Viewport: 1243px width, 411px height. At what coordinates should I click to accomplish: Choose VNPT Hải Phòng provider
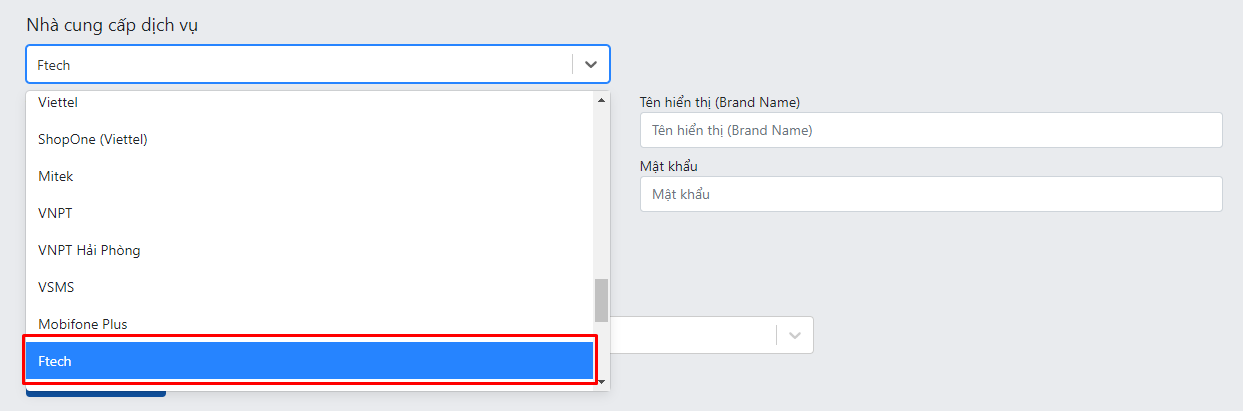310,250
